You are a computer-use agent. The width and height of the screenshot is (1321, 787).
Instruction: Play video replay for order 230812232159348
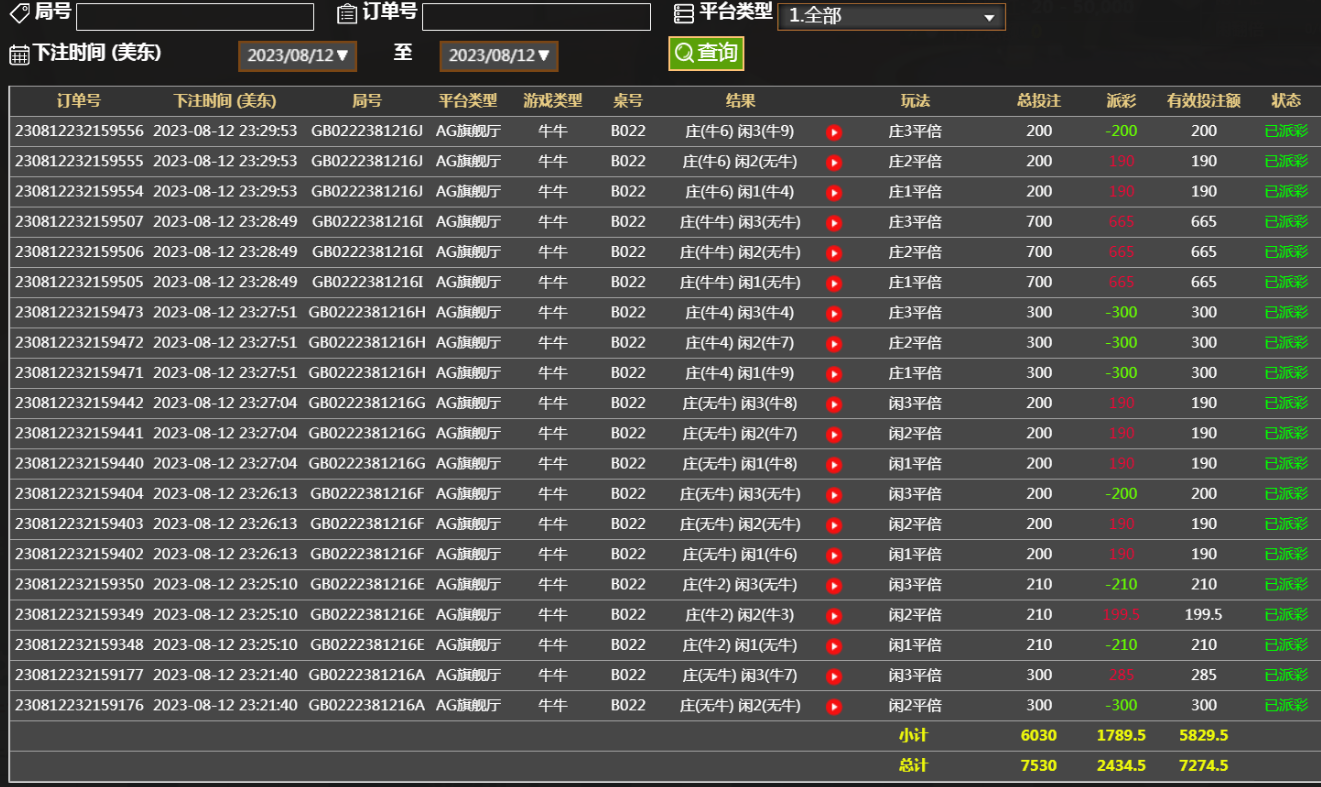[x=834, y=646]
